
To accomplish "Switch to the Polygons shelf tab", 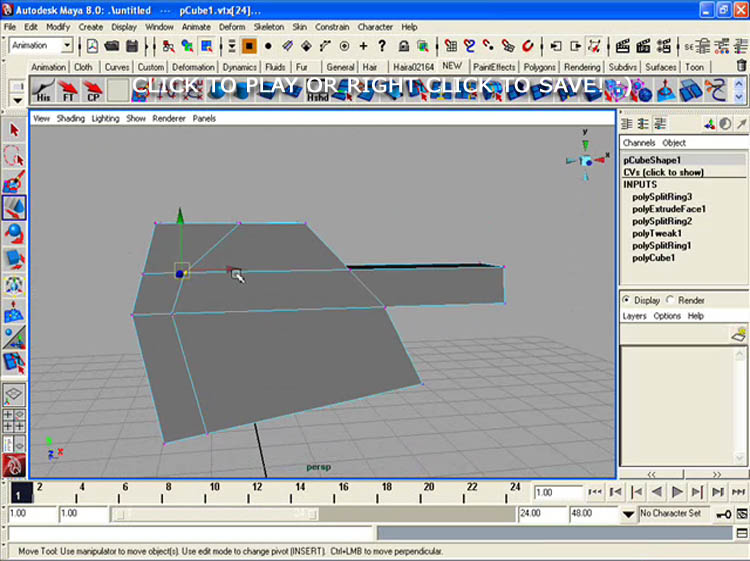I will point(540,67).
